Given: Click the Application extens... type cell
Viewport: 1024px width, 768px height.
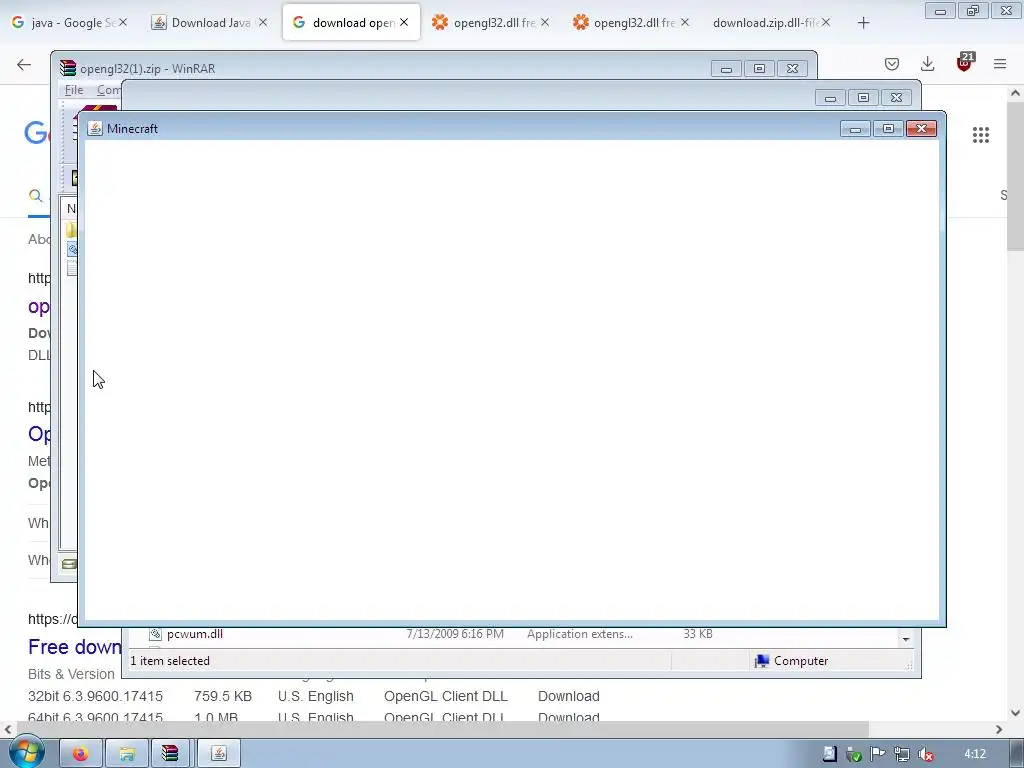Looking at the screenshot, I should [x=580, y=634].
